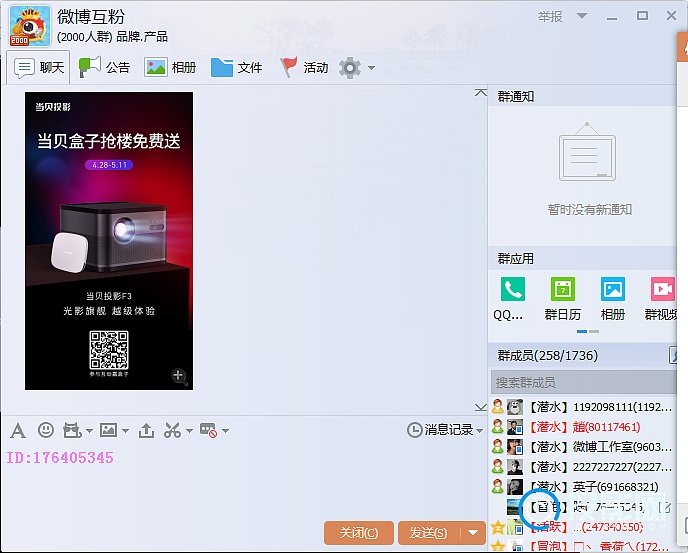Open the QQ phone group app
The height and width of the screenshot is (553, 688).
click(512, 297)
